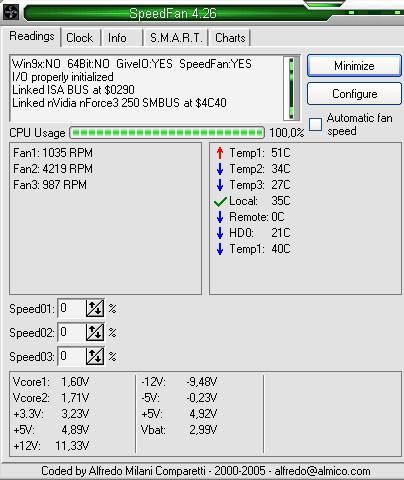Click the log box vertical scrollbar

291,88
